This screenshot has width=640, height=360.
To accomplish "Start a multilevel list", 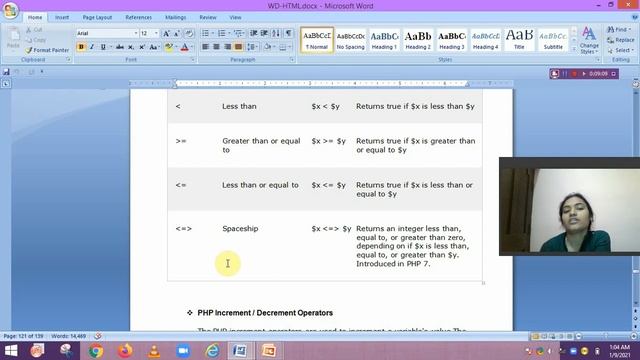I will pyautogui.click(x=238, y=33).
